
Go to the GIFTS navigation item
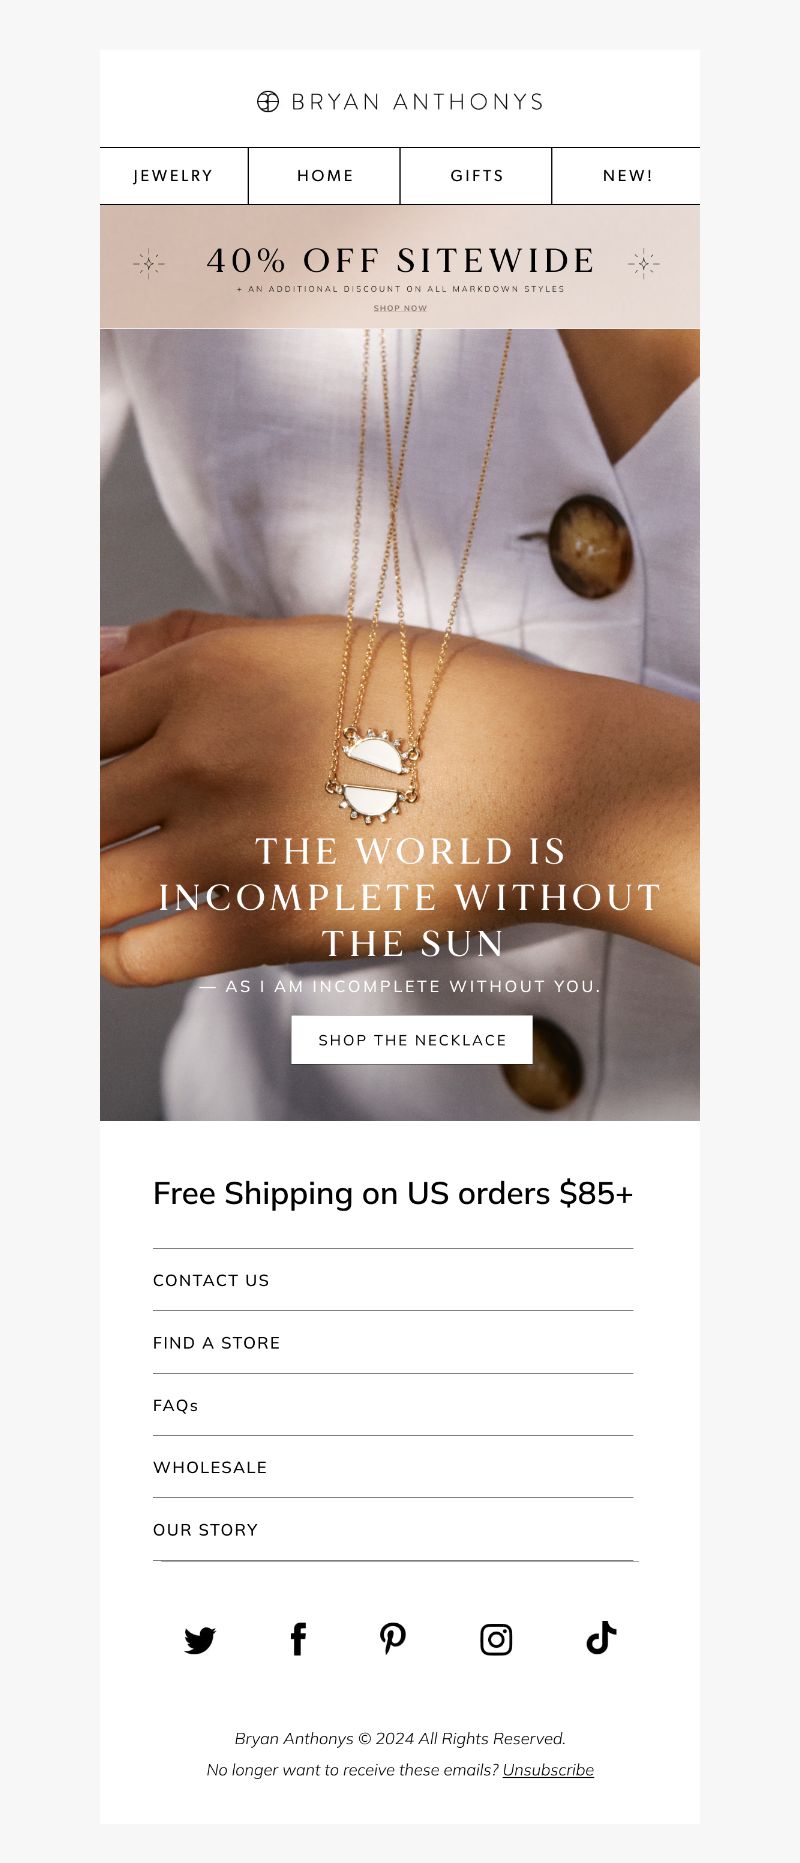[477, 176]
